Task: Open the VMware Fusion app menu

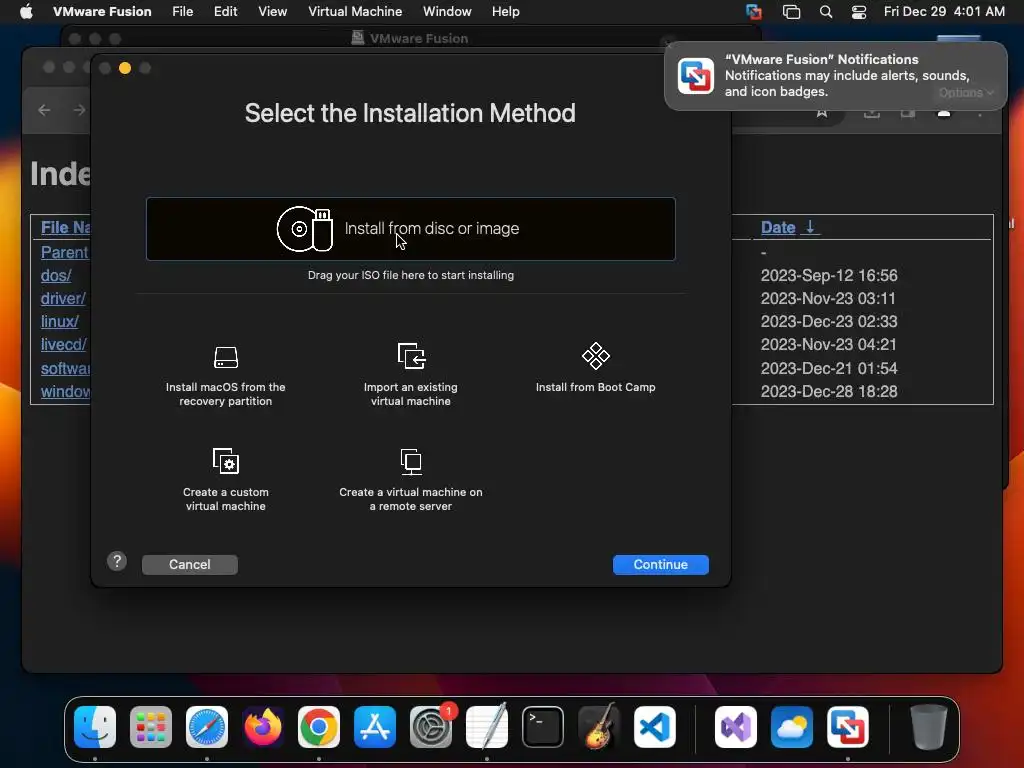Action: click(102, 11)
